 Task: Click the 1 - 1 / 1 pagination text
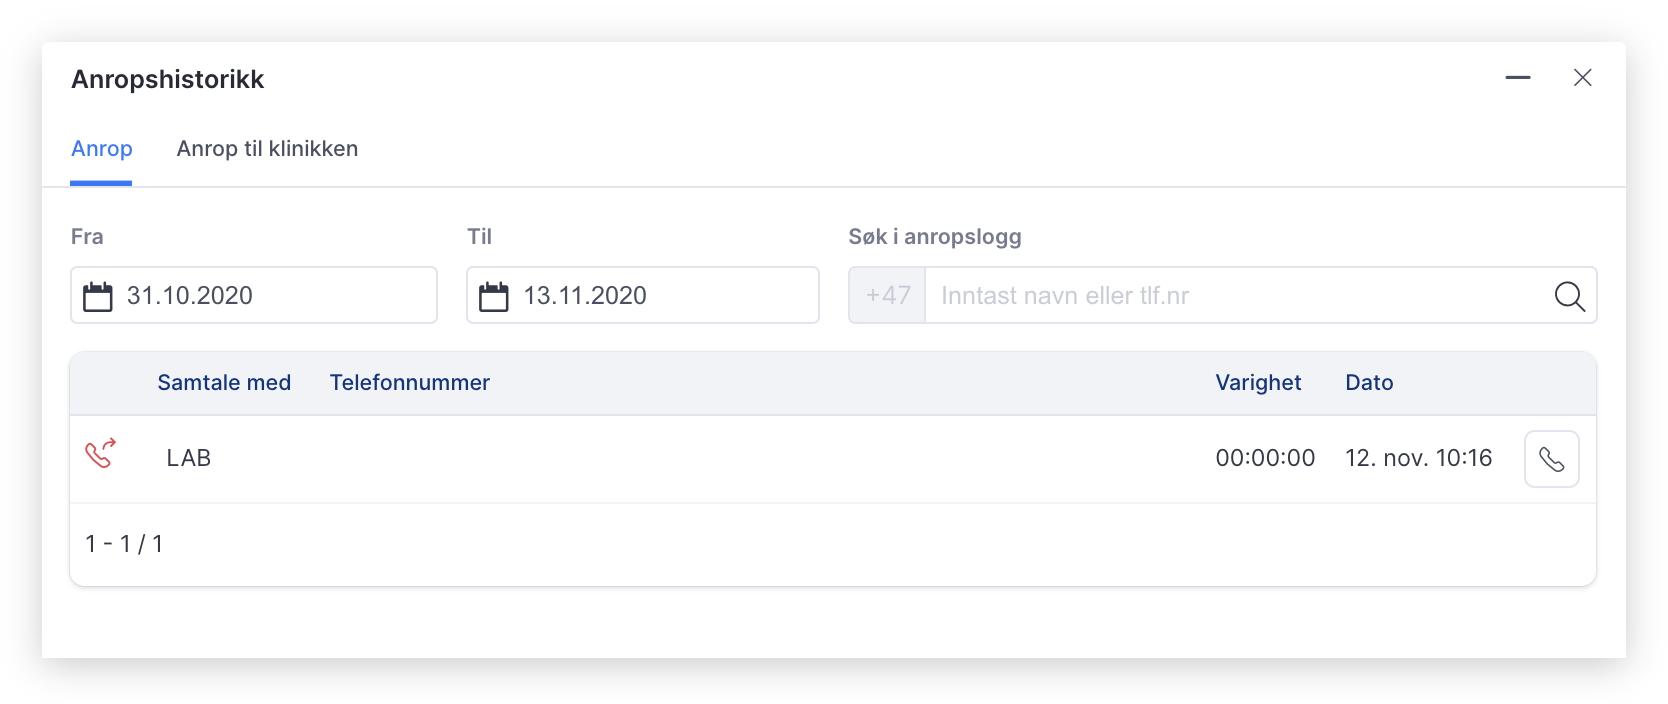tap(124, 544)
